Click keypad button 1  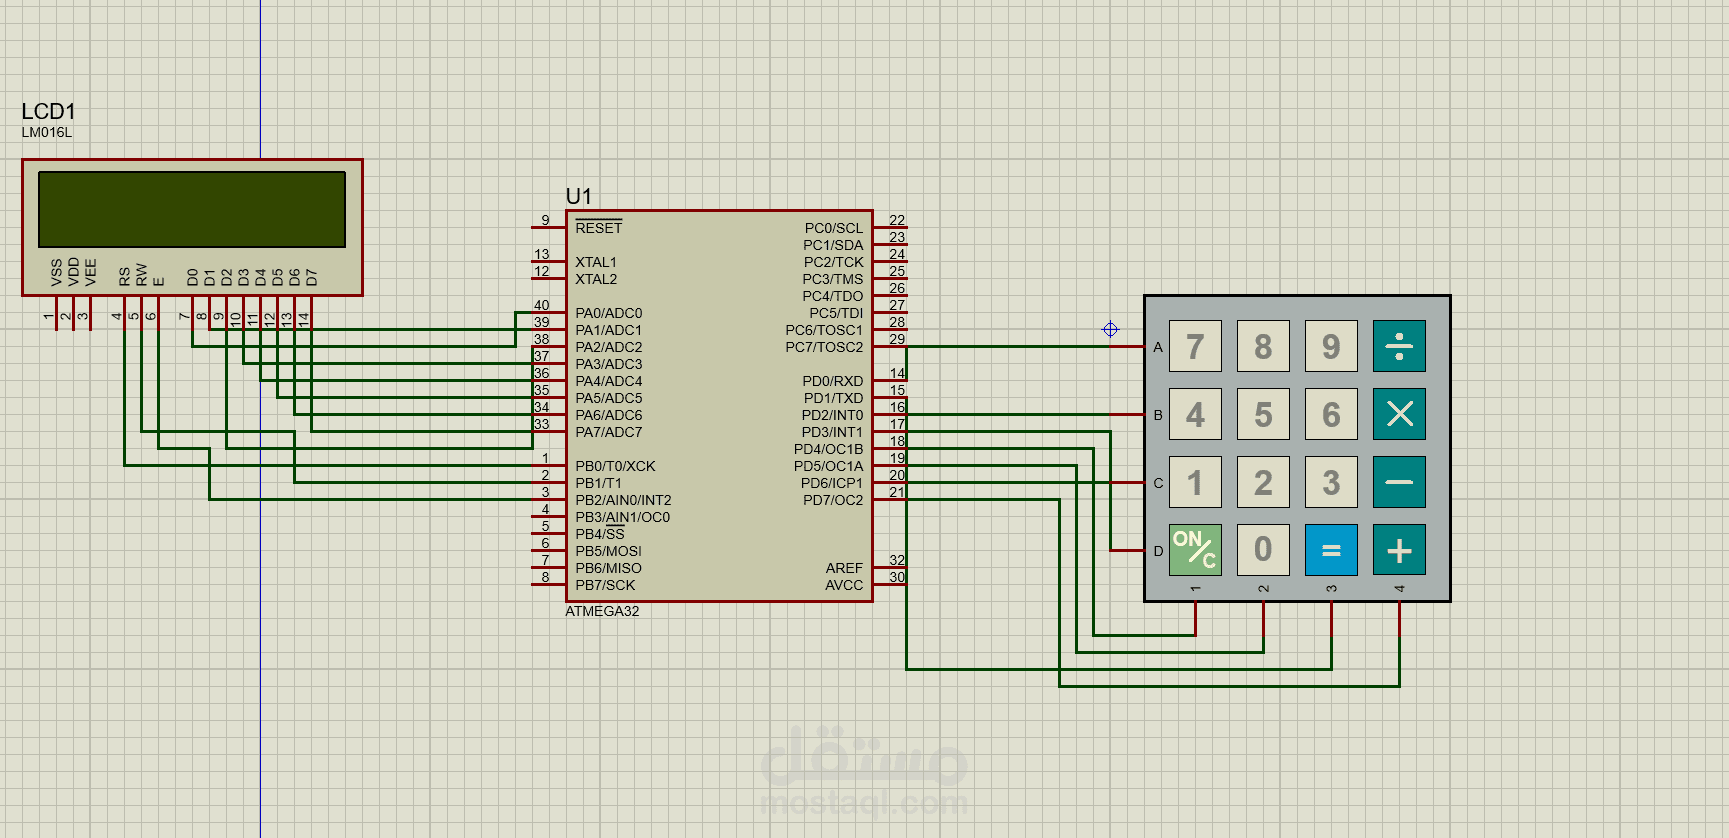(x=1195, y=482)
